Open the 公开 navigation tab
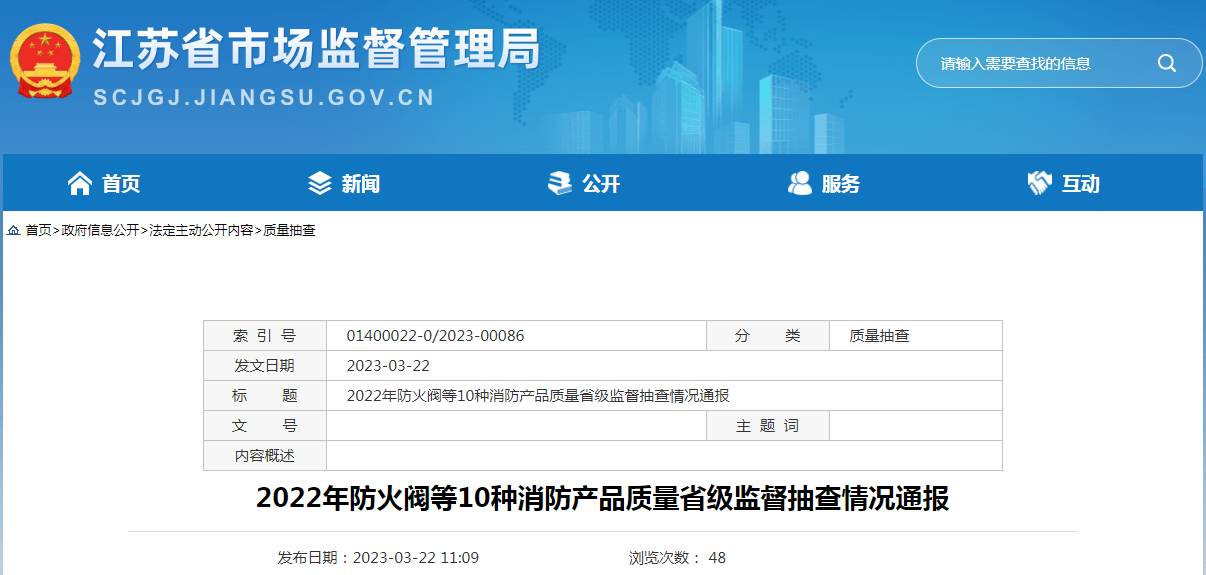The height and width of the screenshot is (575, 1206). point(584,183)
